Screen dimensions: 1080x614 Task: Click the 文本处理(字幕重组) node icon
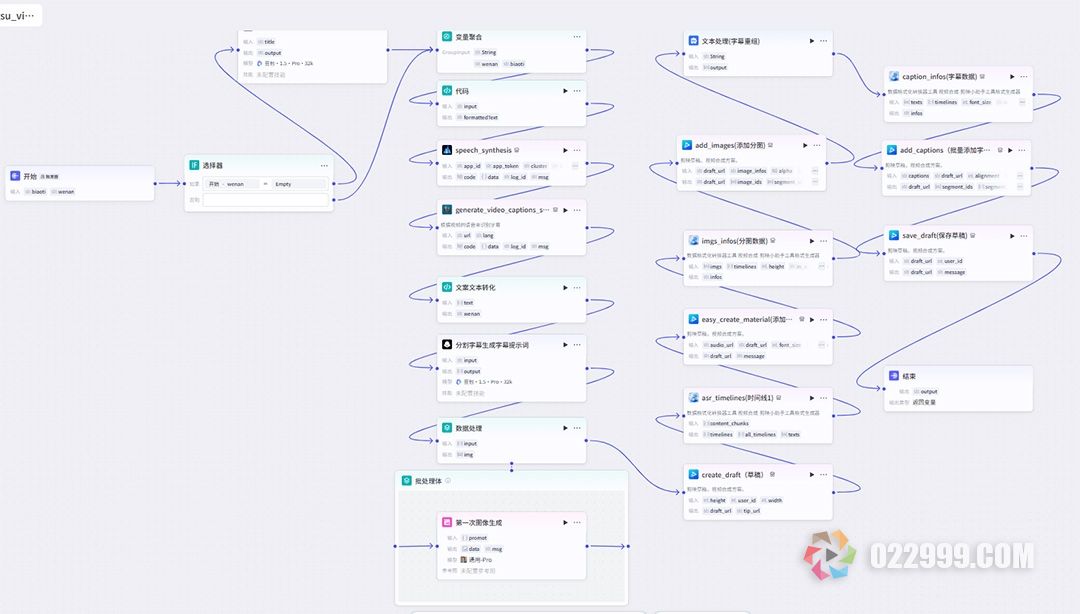pos(694,41)
